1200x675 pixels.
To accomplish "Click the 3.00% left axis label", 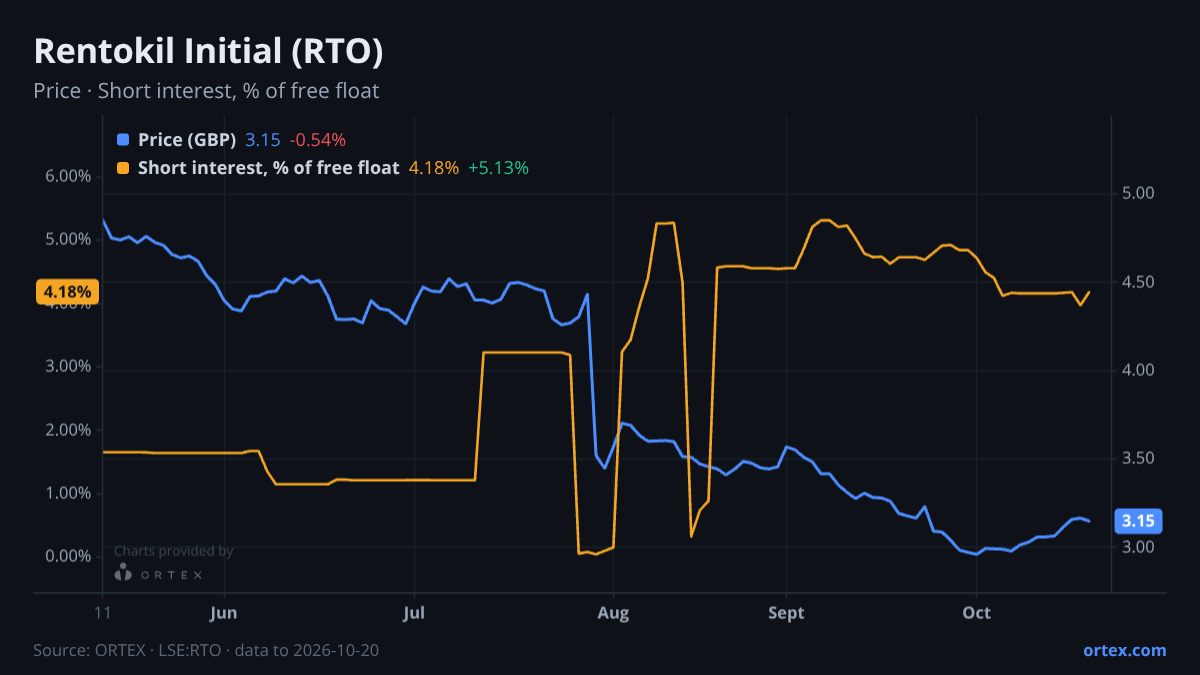I will pos(67,366).
